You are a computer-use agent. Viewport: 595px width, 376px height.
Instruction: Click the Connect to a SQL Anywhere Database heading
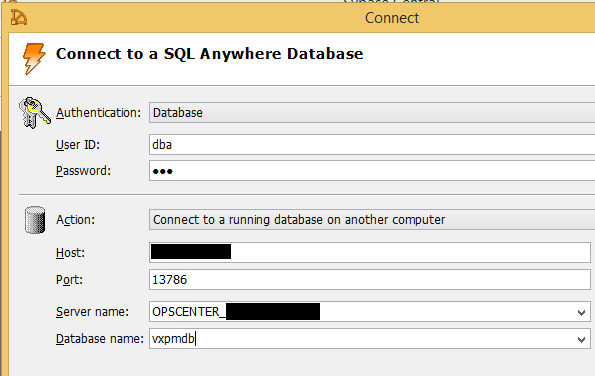[209, 54]
